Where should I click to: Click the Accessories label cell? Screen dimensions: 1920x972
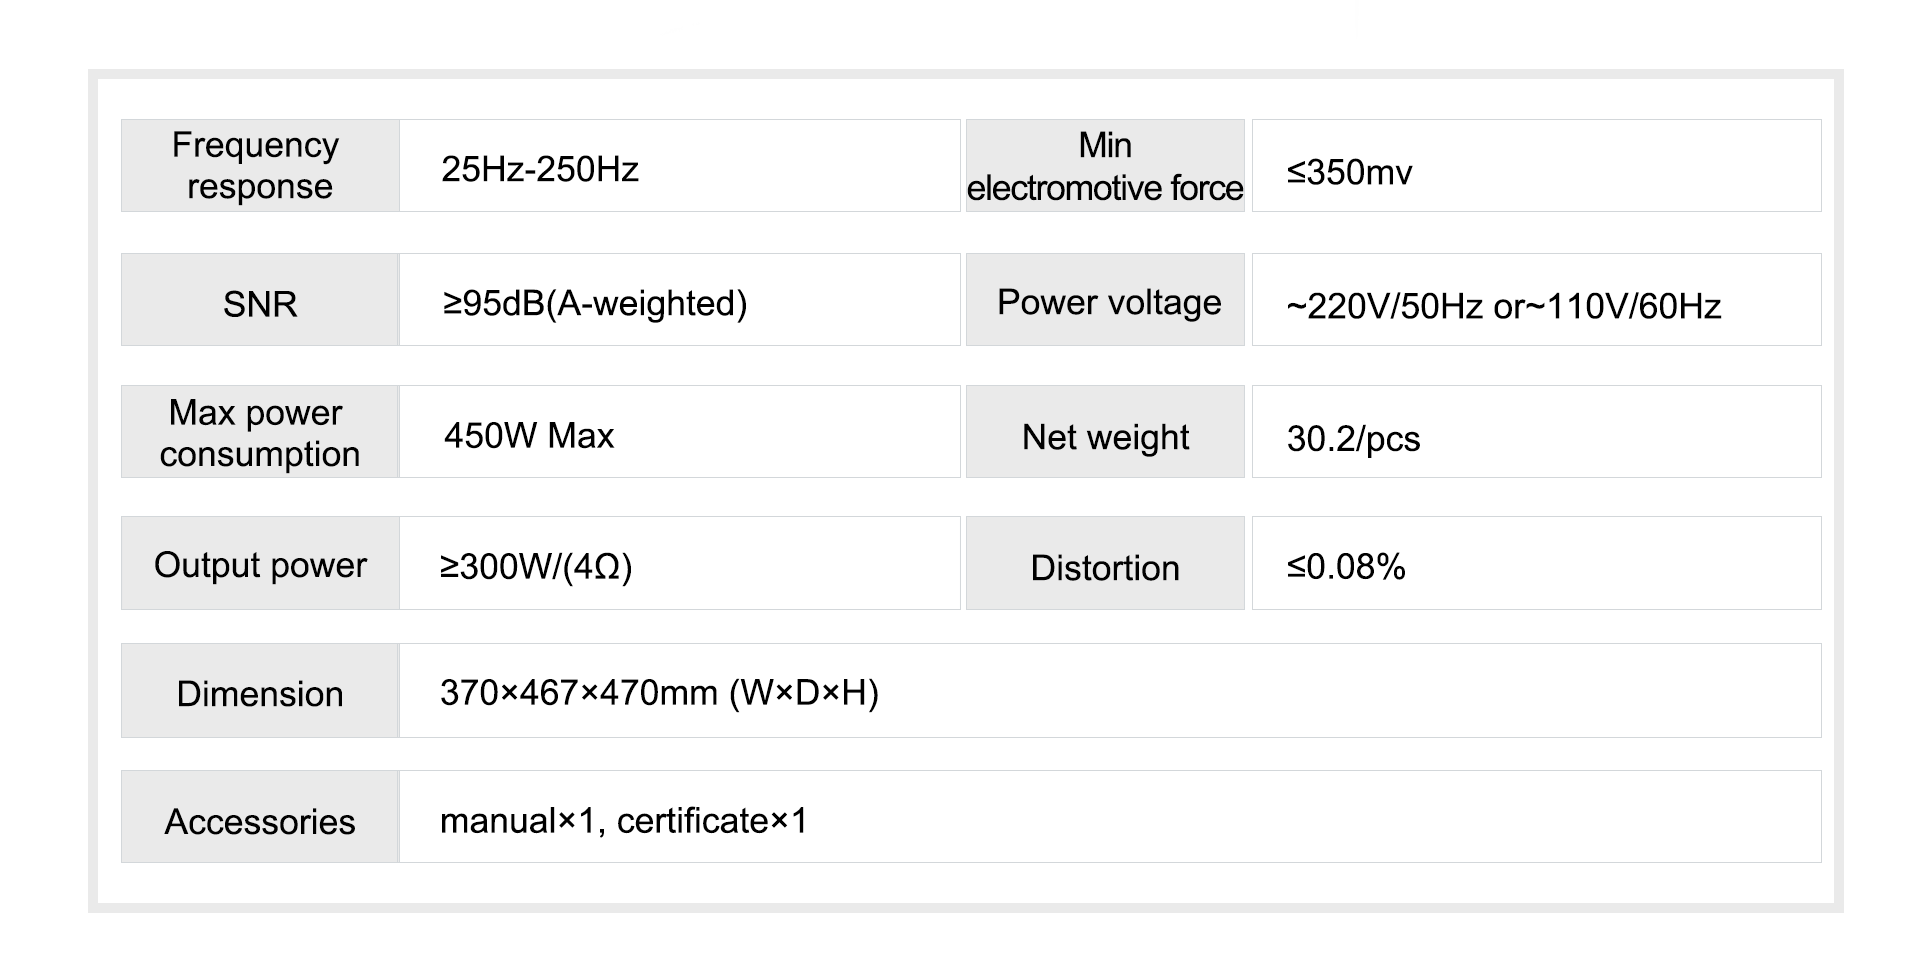click(259, 821)
